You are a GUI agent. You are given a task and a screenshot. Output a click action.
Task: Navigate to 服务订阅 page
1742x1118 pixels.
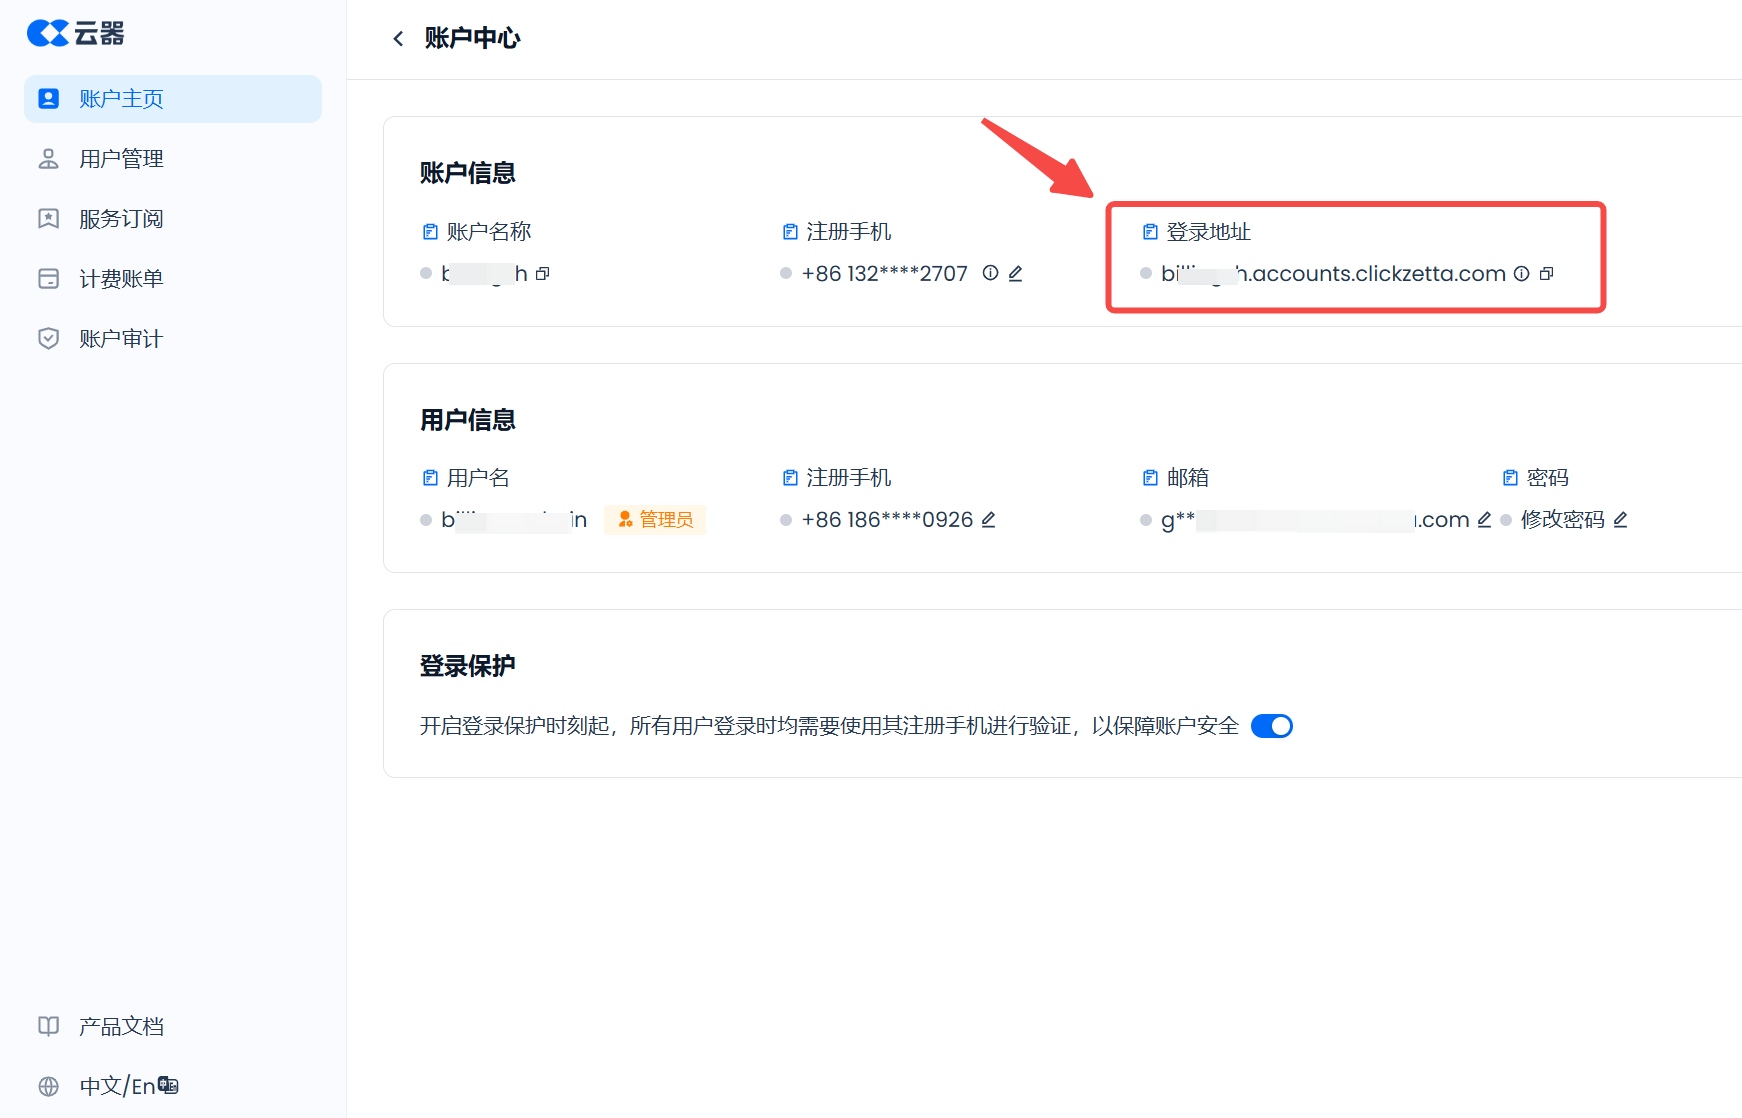(x=121, y=219)
